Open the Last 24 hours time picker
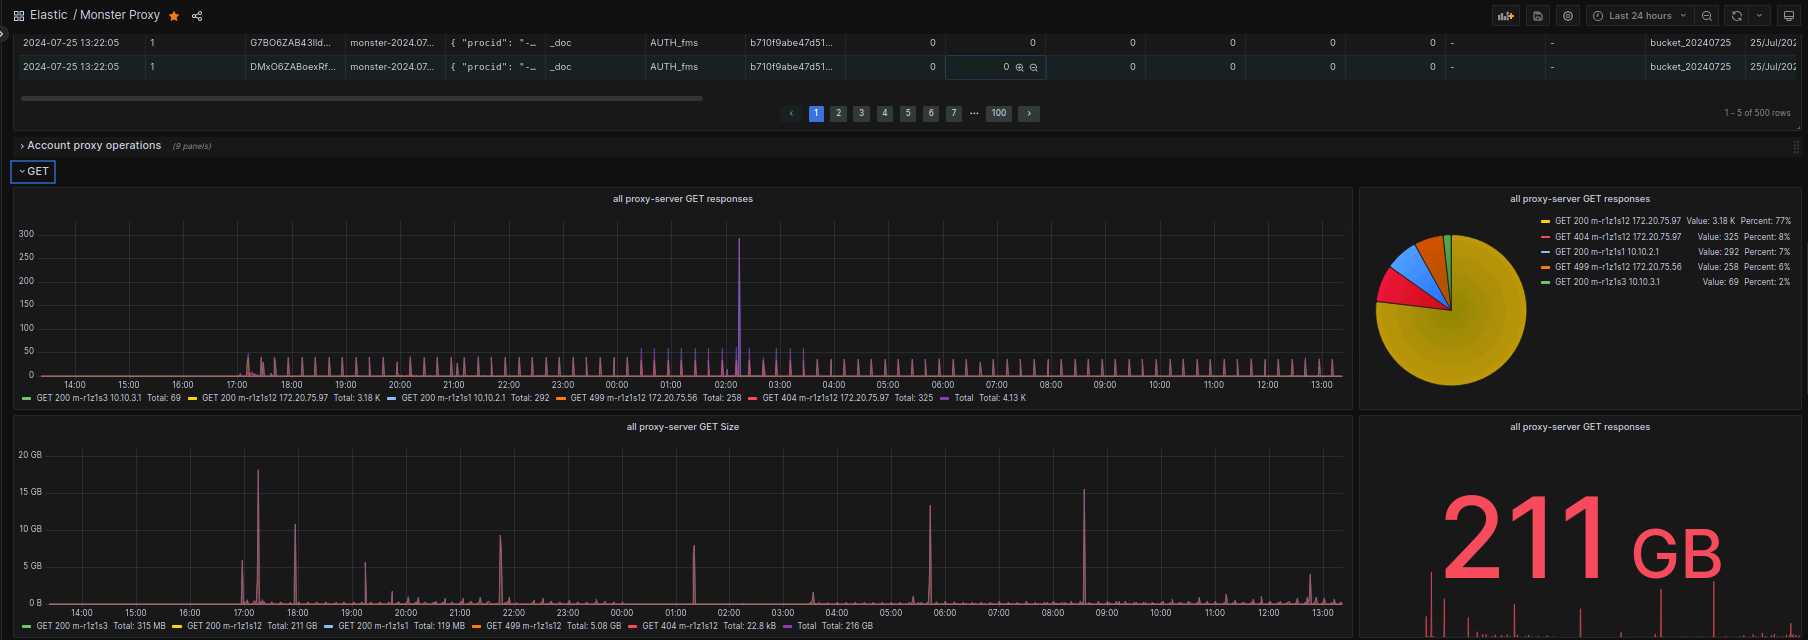 [1640, 16]
